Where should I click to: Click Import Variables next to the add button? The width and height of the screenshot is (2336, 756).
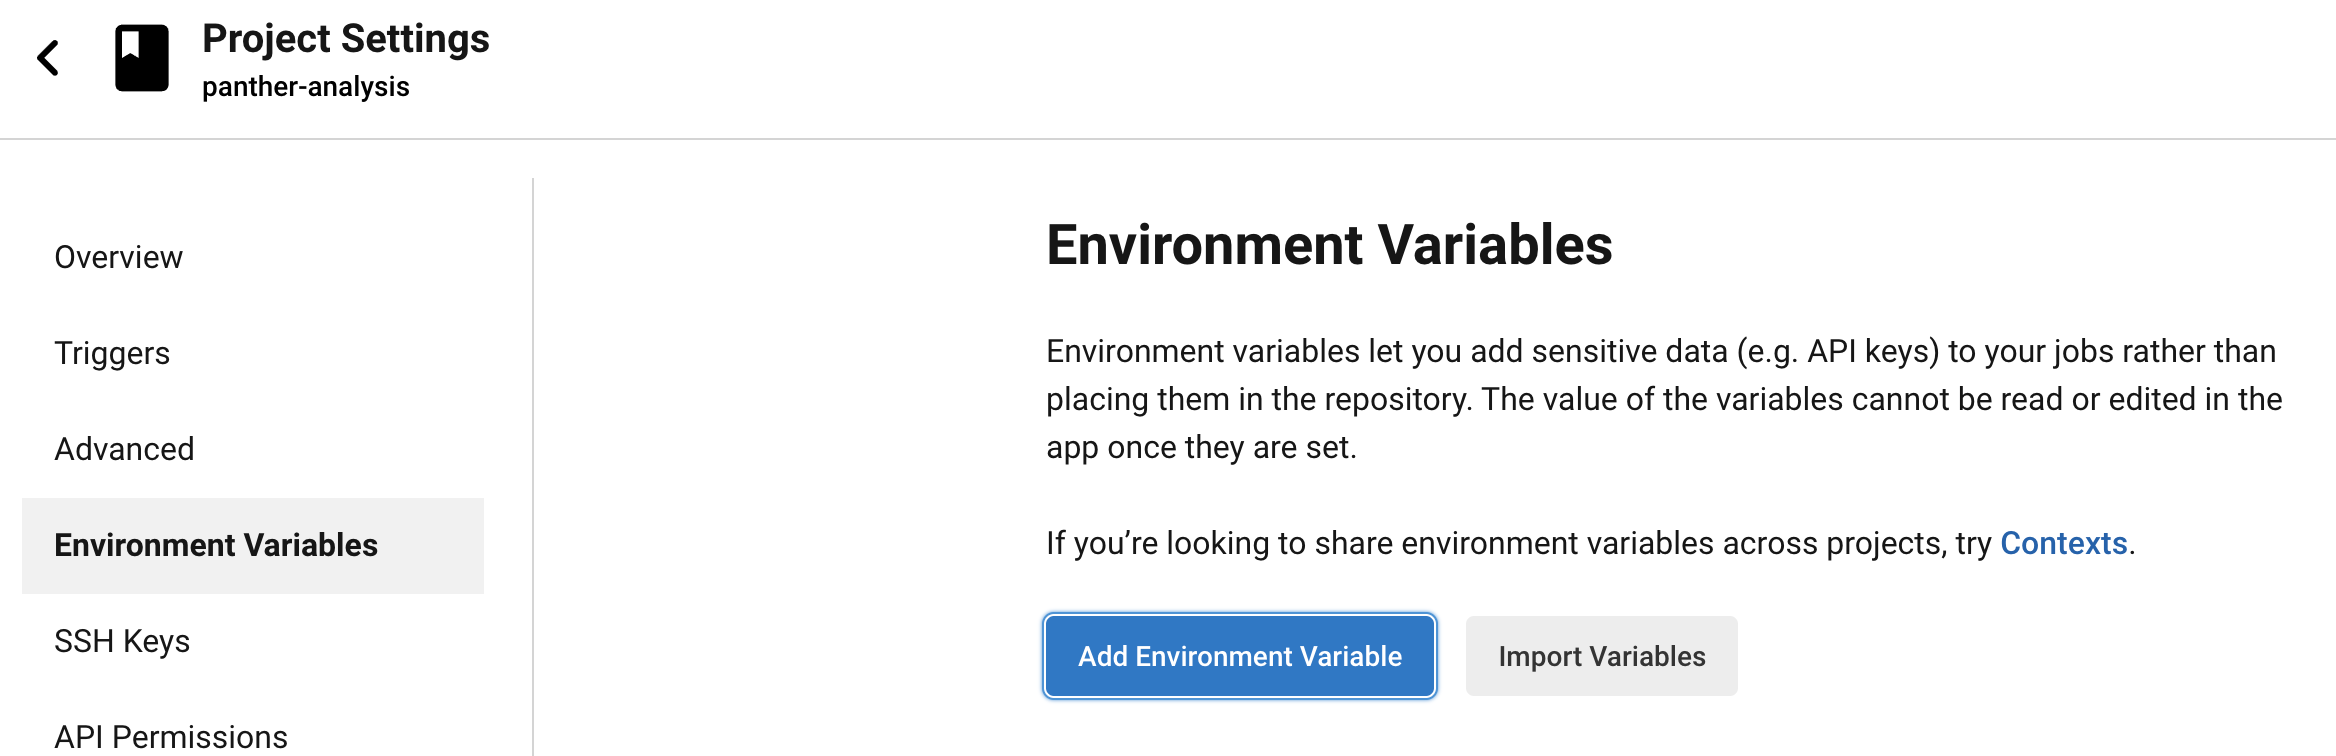(1601, 656)
